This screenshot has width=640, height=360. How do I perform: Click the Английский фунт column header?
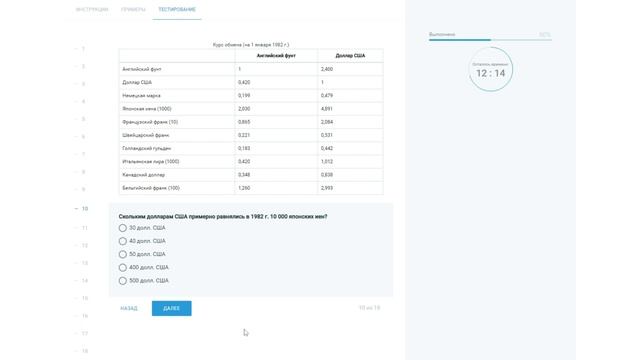pyautogui.click(x=276, y=56)
